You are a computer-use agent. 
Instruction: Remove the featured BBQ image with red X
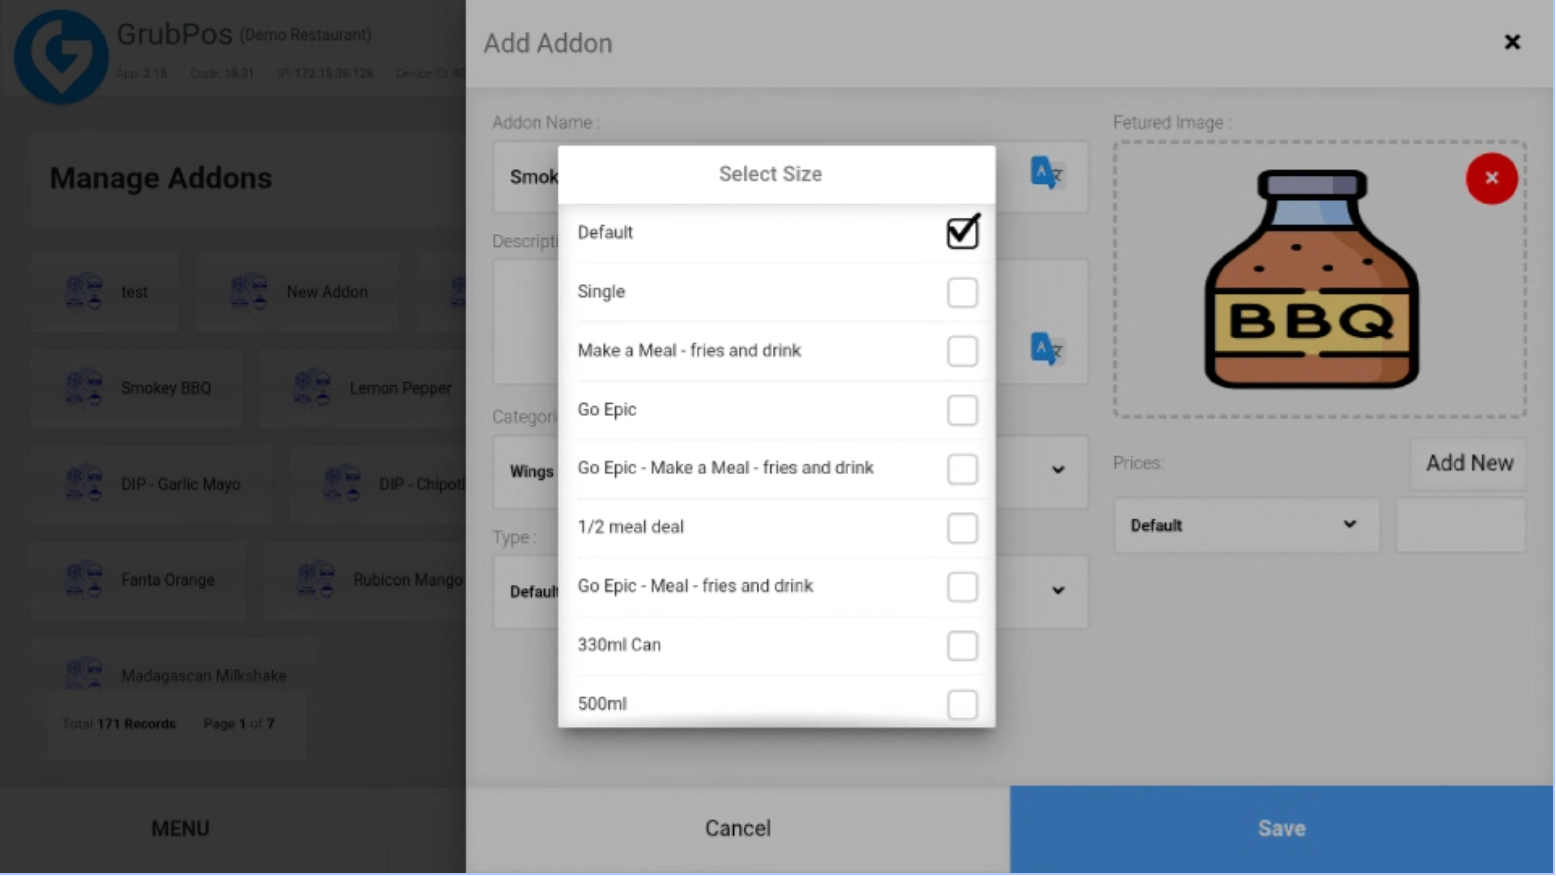point(1491,178)
